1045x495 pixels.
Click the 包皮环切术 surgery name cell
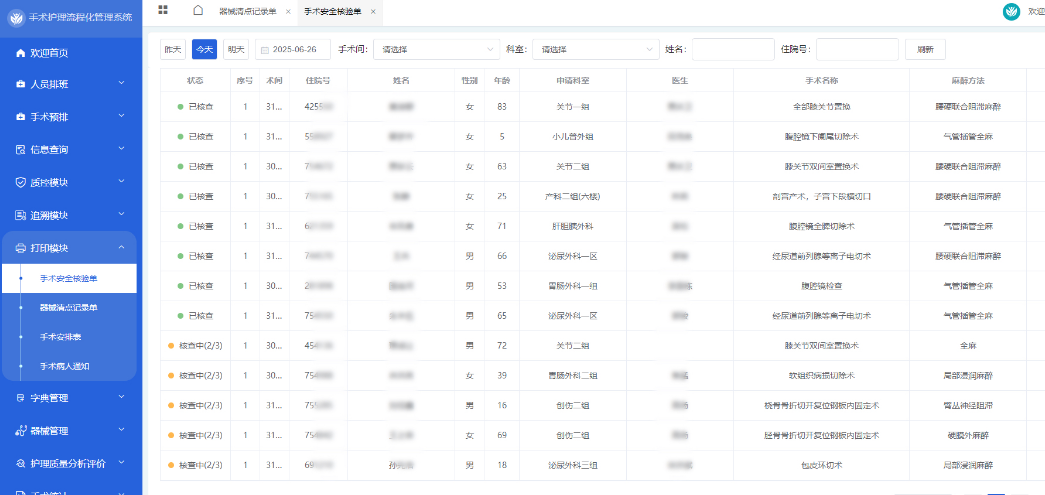[x=821, y=465]
